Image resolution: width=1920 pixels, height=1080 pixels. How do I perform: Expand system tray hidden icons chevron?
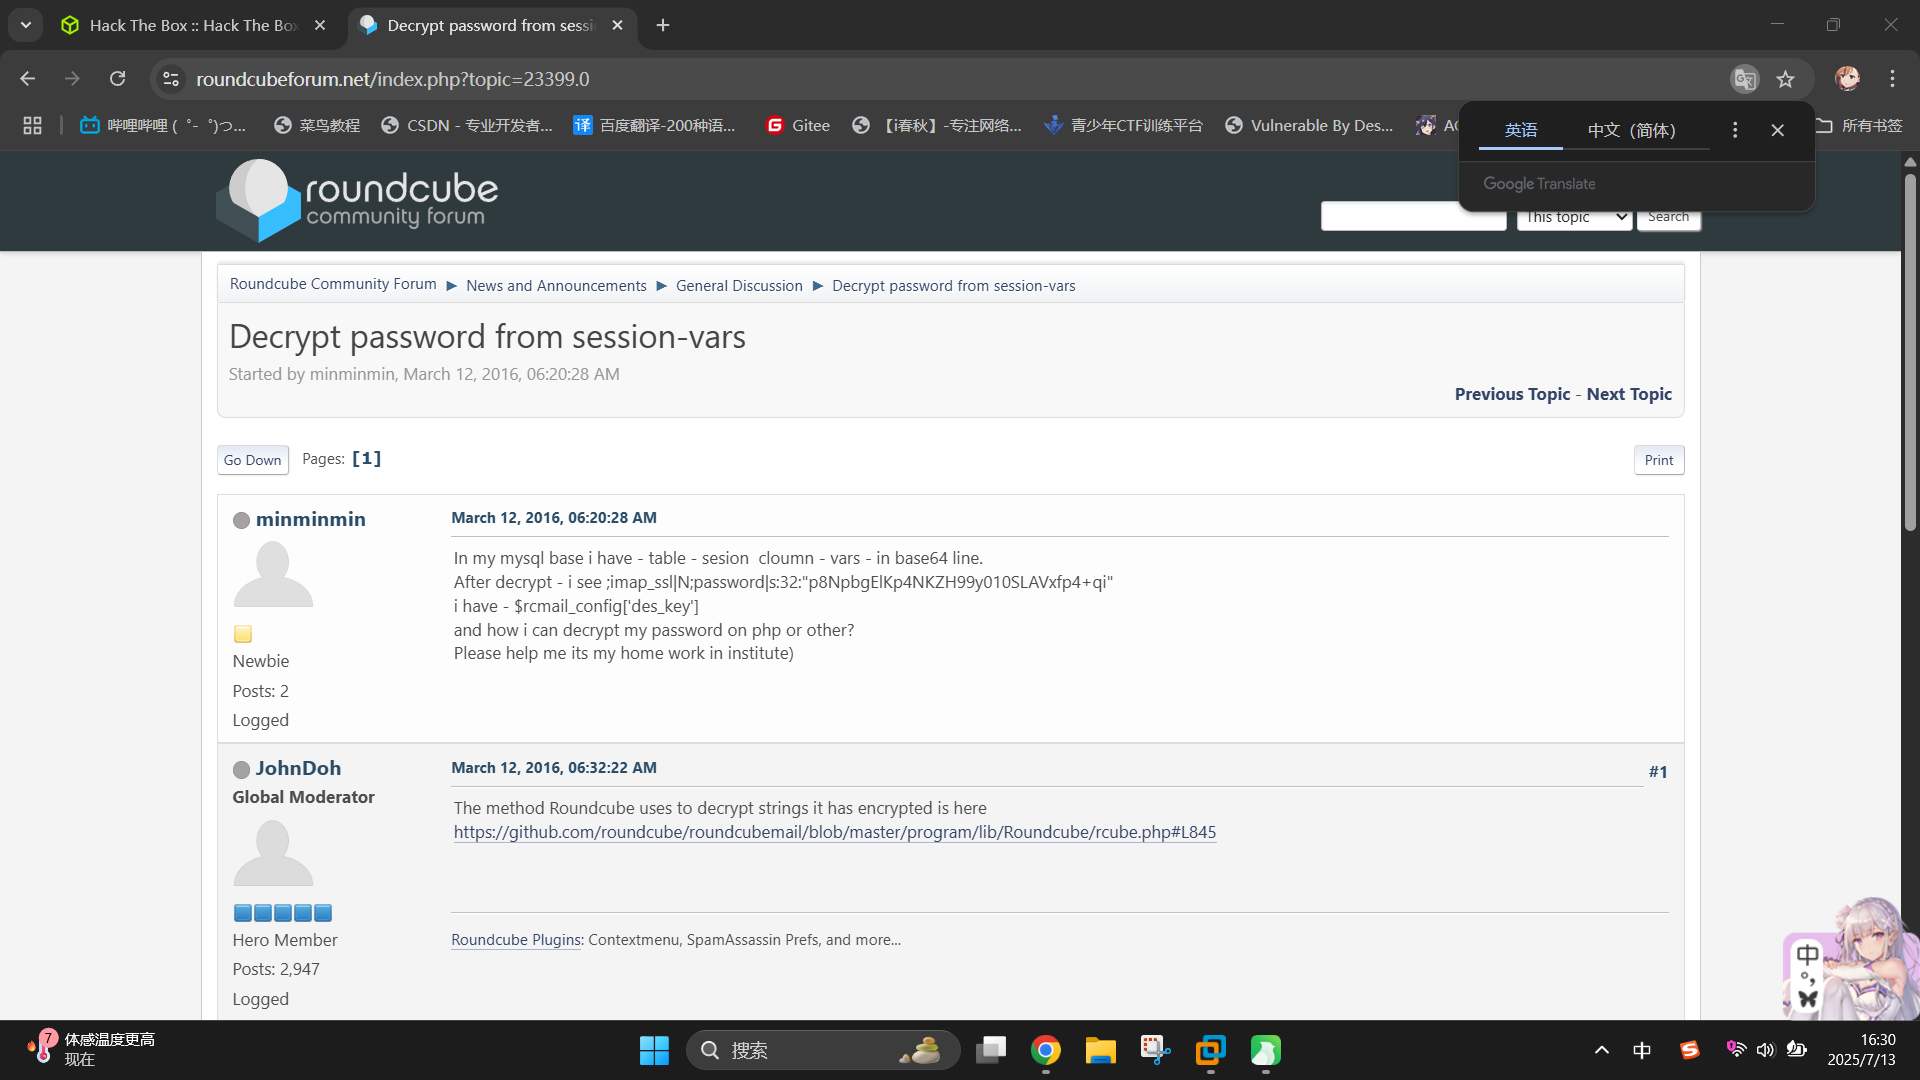click(x=1601, y=1050)
